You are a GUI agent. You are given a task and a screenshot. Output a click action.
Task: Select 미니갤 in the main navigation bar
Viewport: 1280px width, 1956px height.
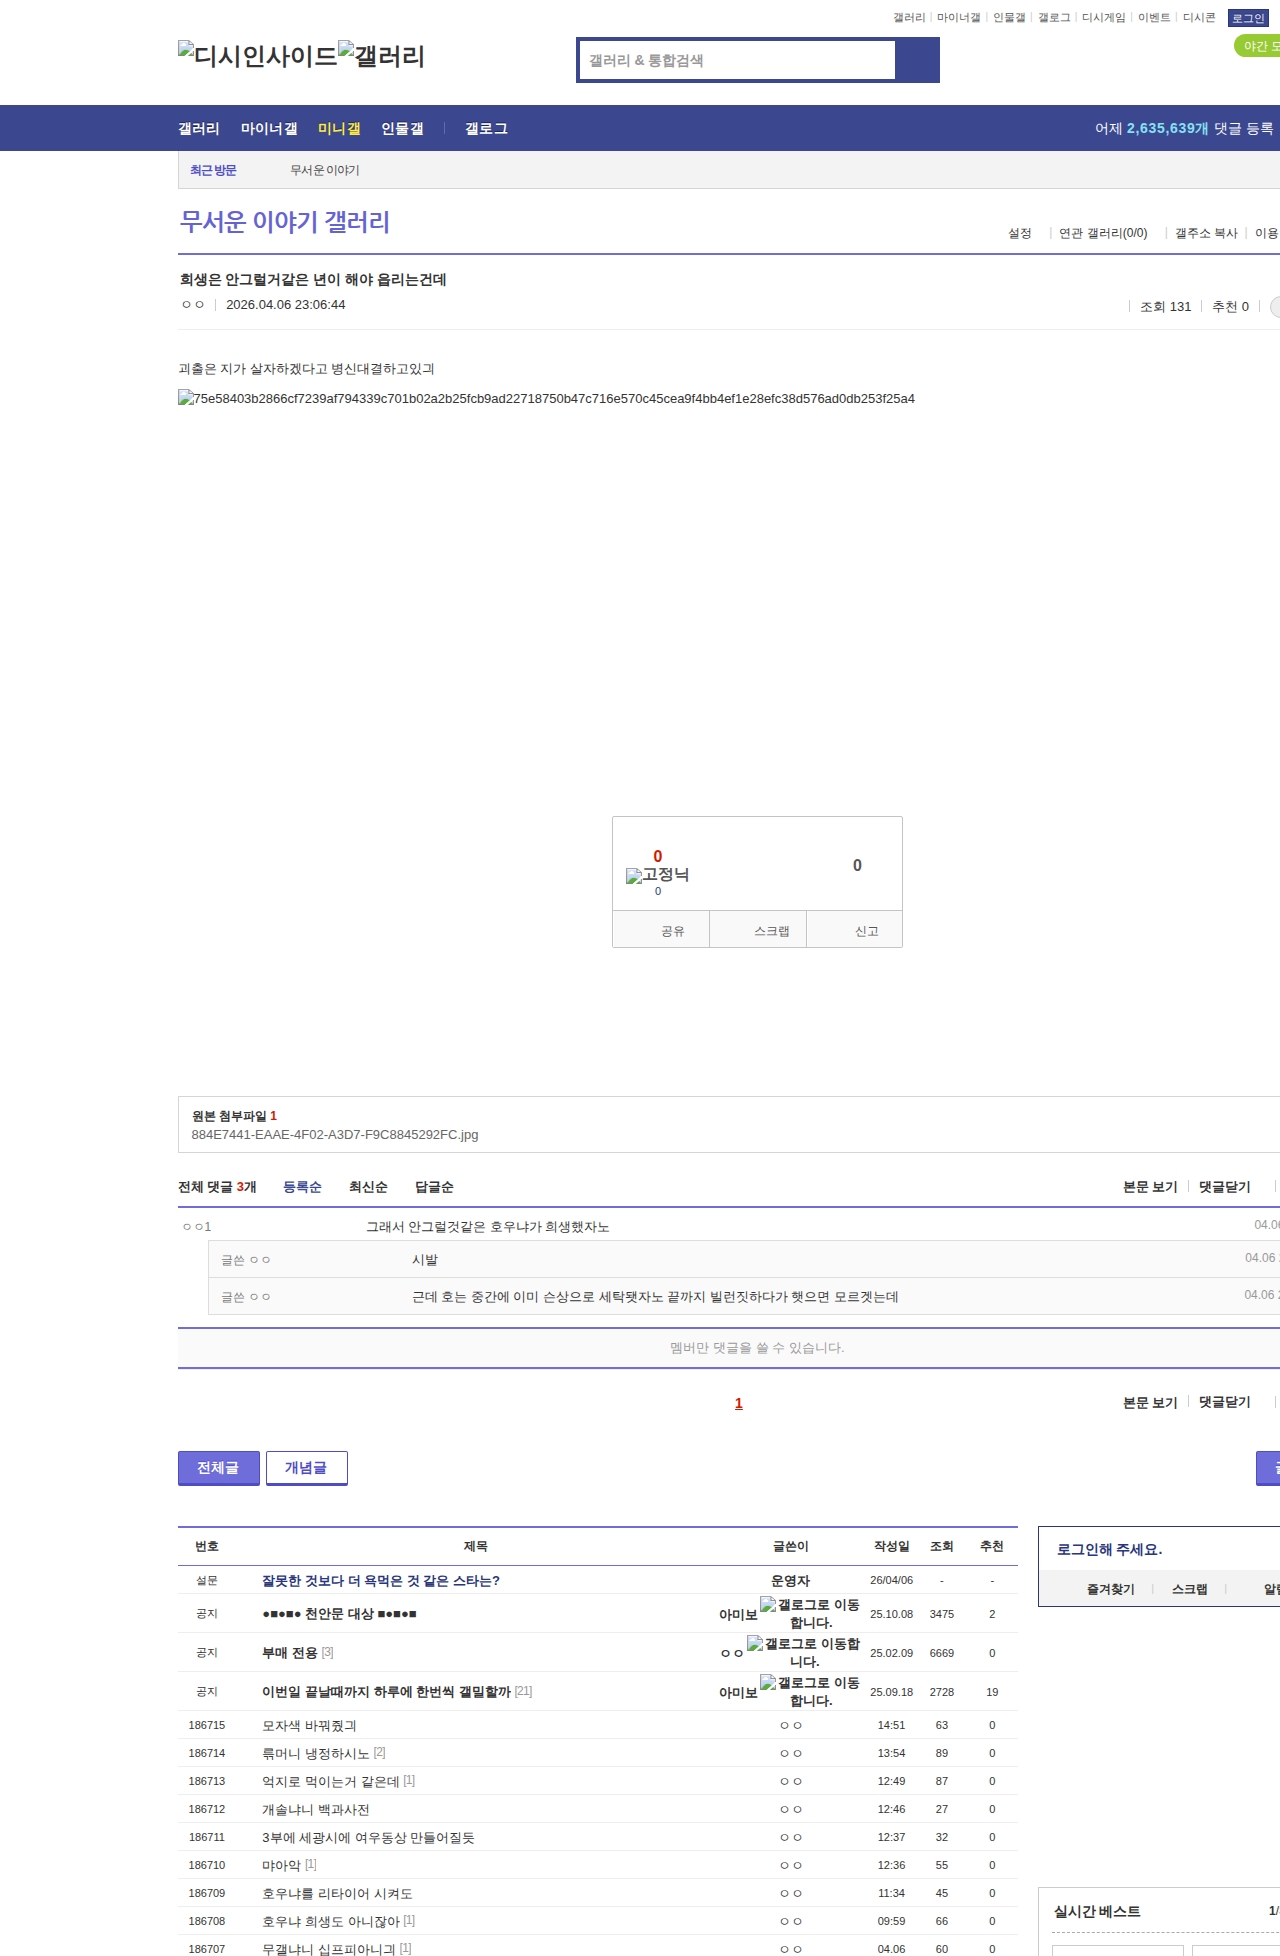[339, 129]
